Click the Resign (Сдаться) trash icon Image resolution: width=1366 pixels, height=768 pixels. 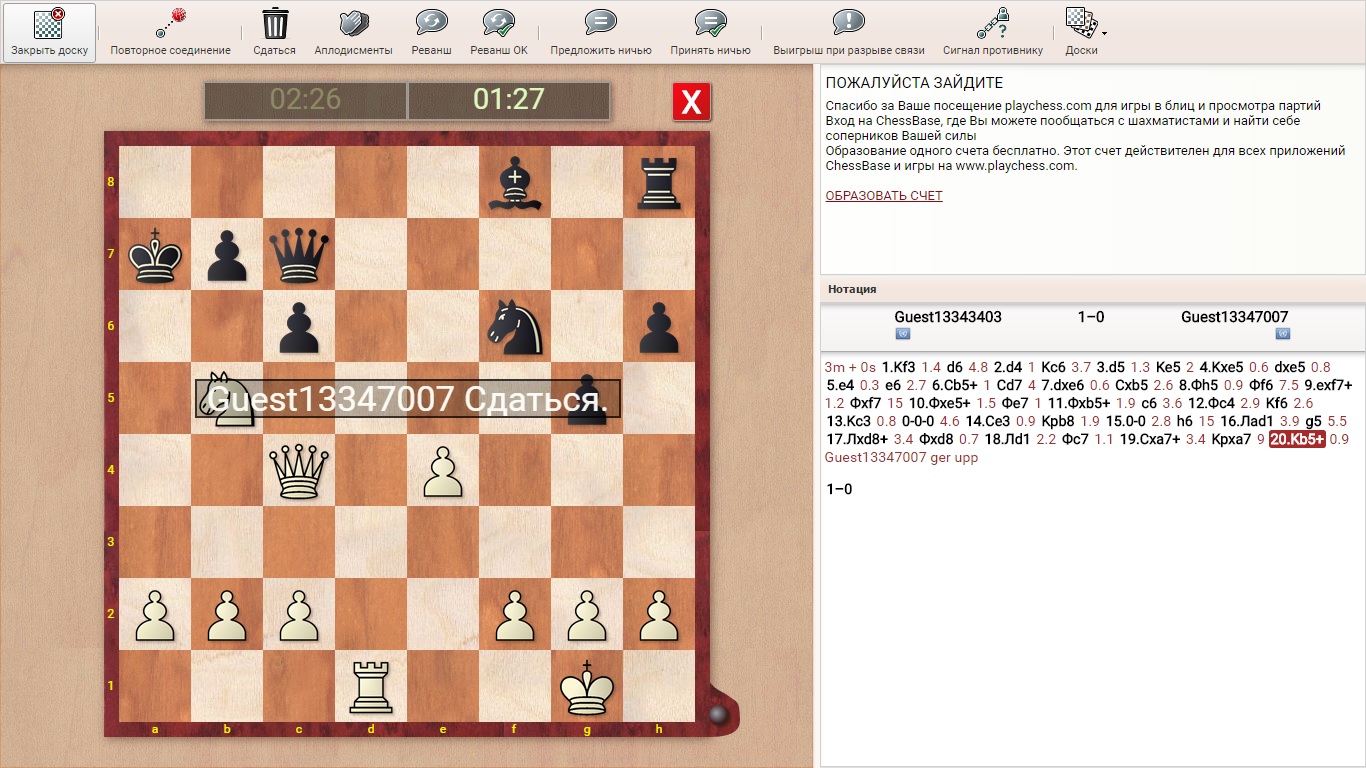click(x=274, y=24)
